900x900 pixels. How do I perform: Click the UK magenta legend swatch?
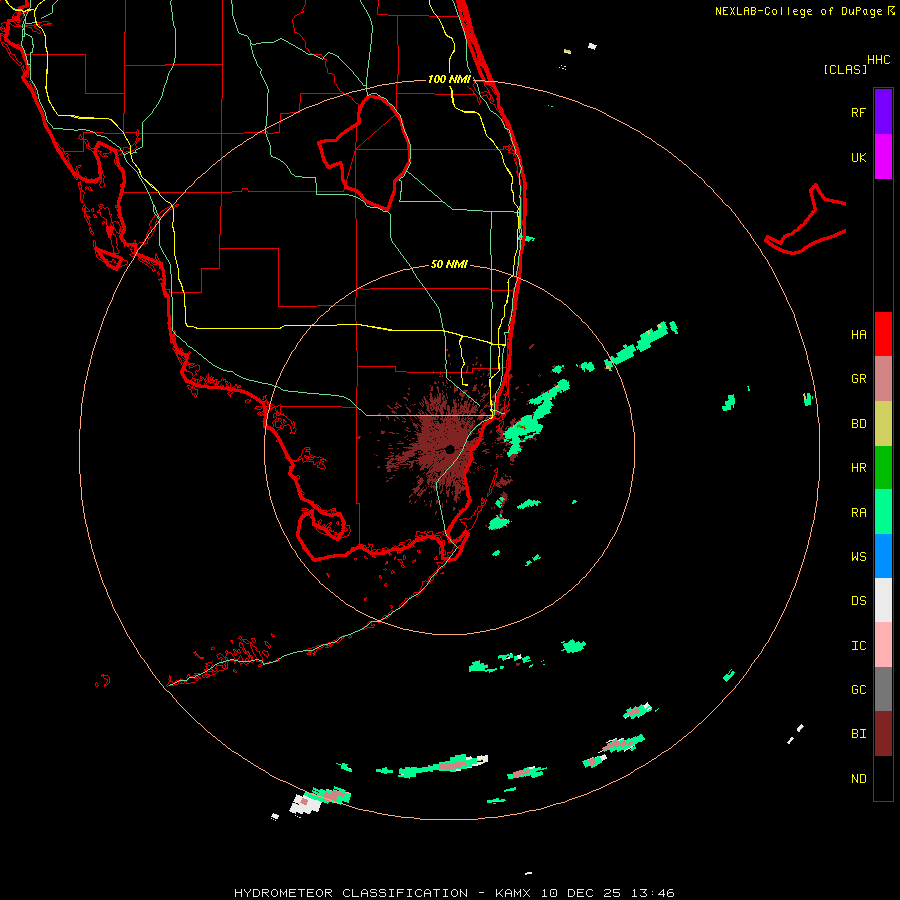(x=883, y=157)
